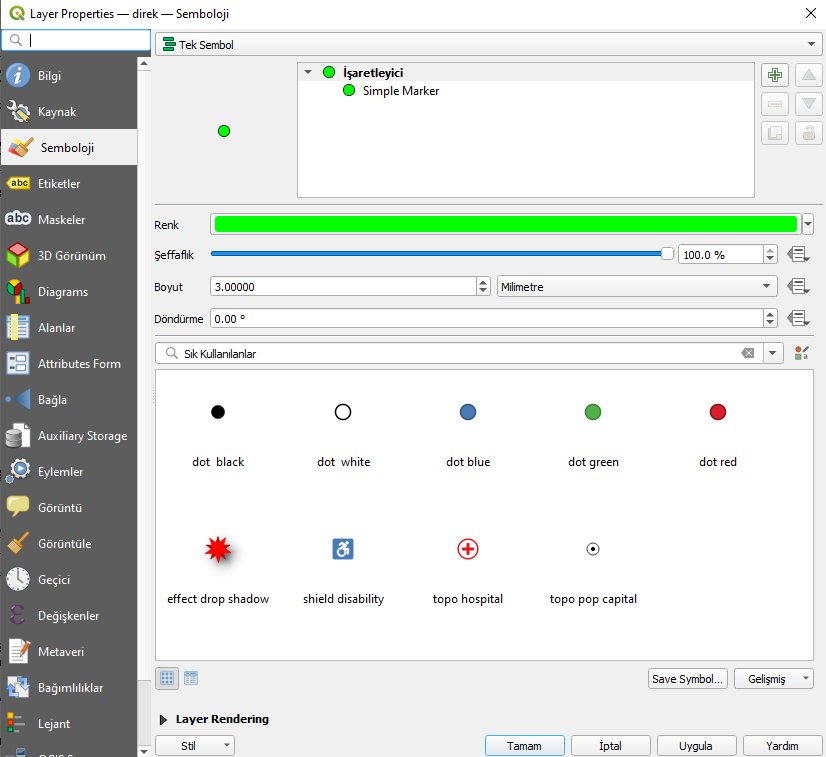Switch the symbol list to list view
The width and height of the screenshot is (826, 757).
[x=191, y=678]
